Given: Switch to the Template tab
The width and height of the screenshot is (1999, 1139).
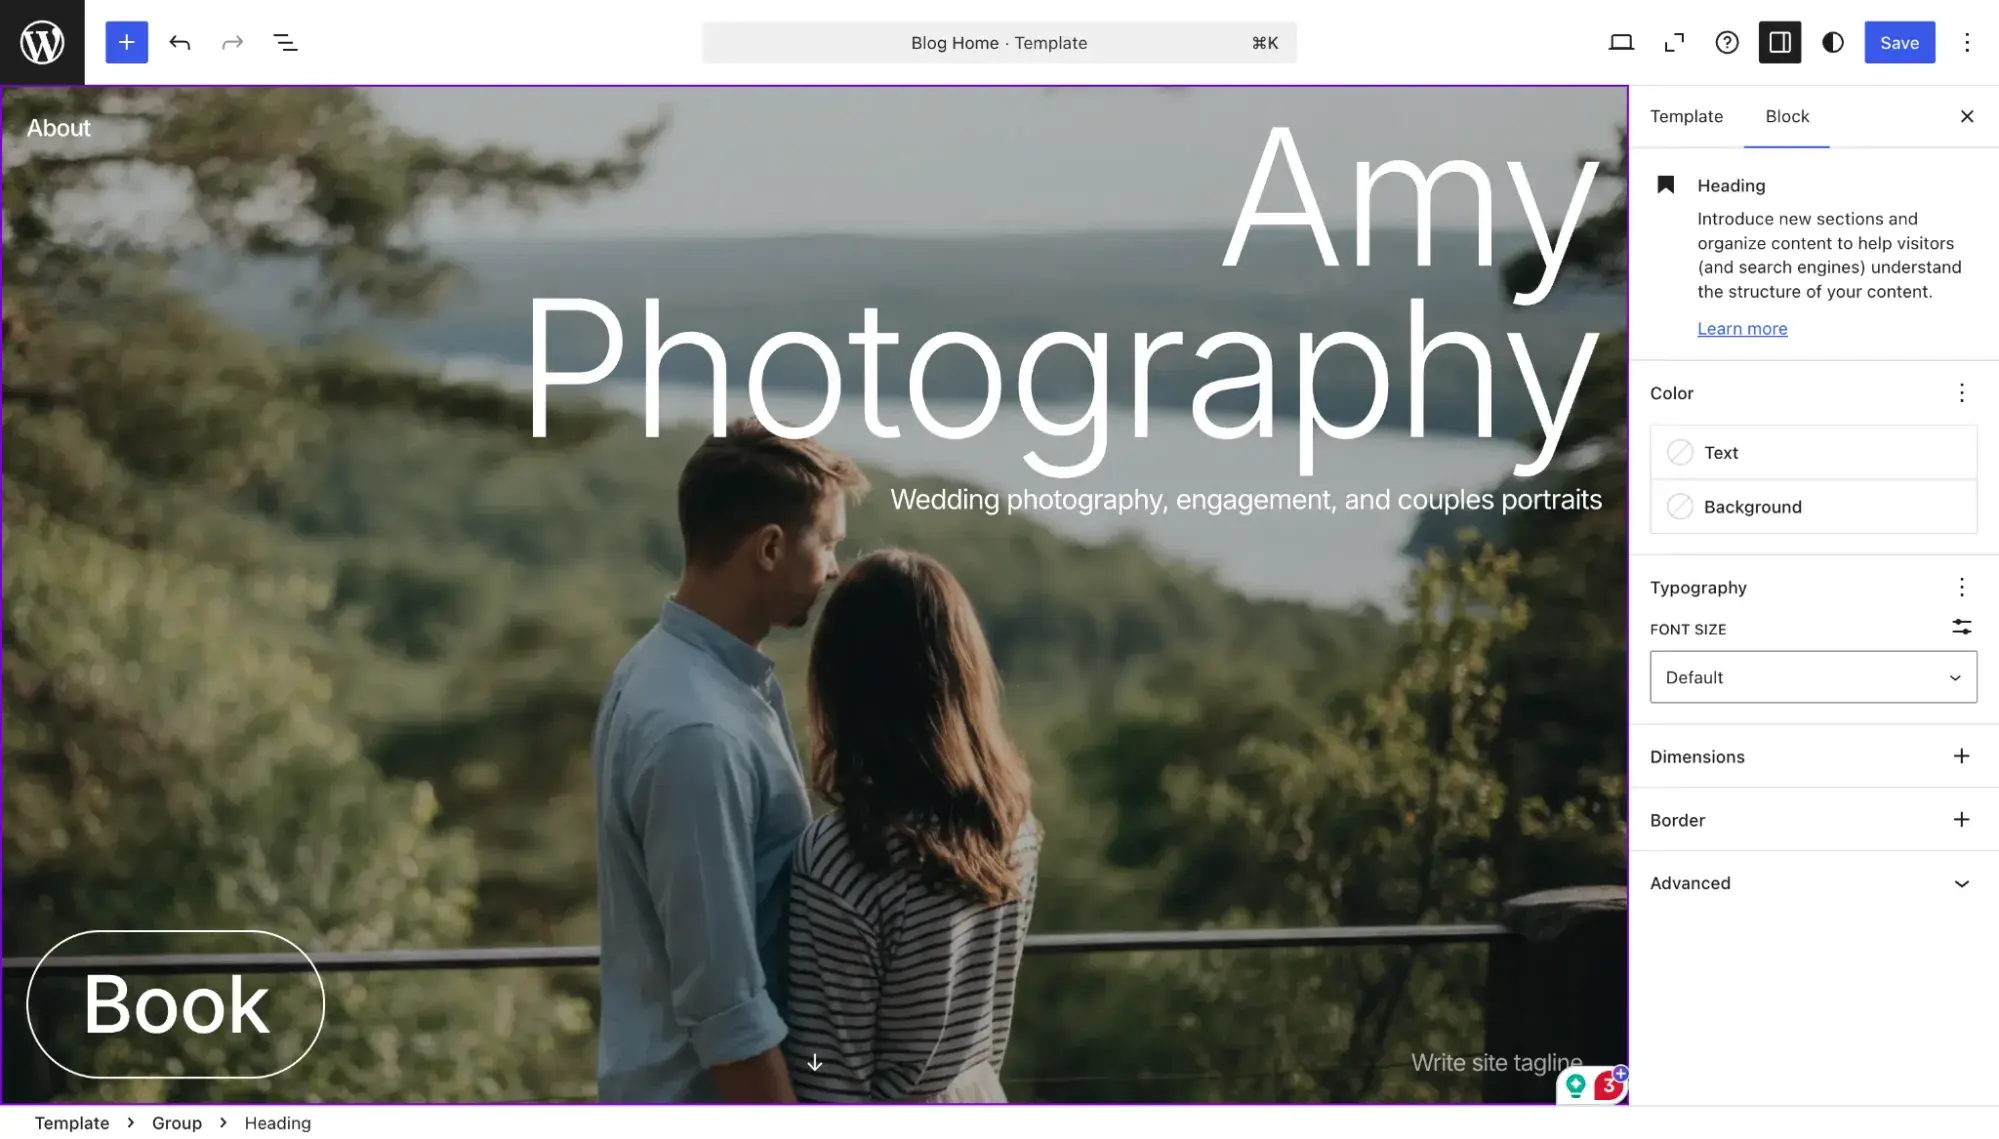Looking at the screenshot, I should pyautogui.click(x=1686, y=116).
